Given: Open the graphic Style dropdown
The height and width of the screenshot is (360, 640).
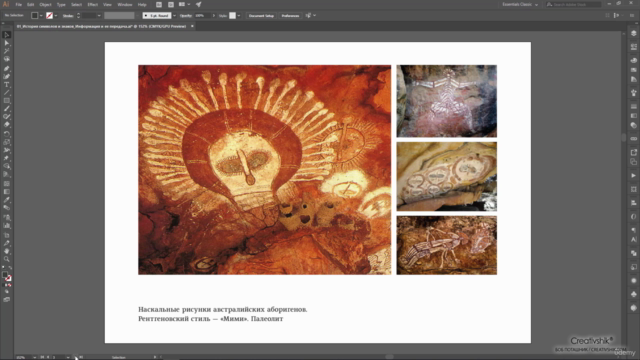Looking at the screenshot, I should (x=239, y=16).
